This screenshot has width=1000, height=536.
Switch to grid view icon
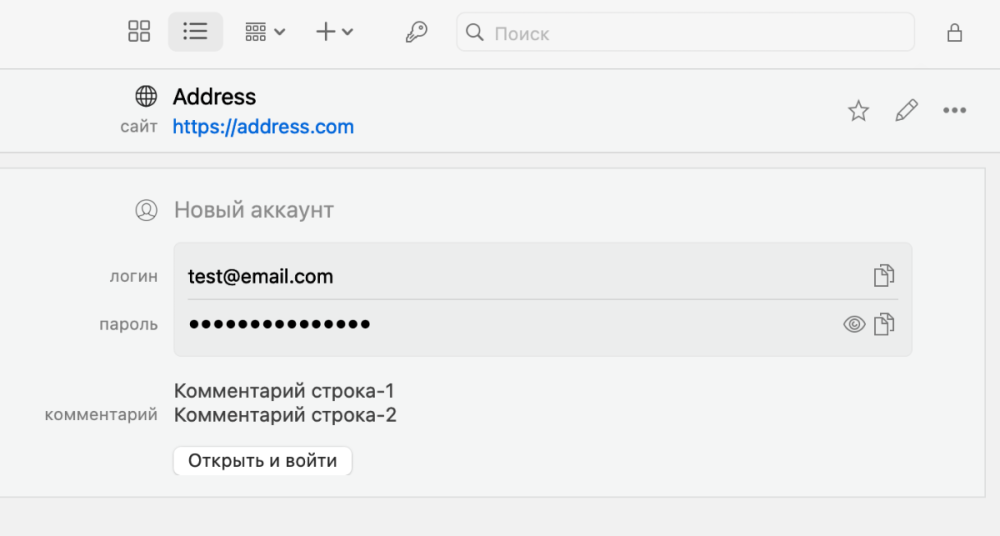139,31
